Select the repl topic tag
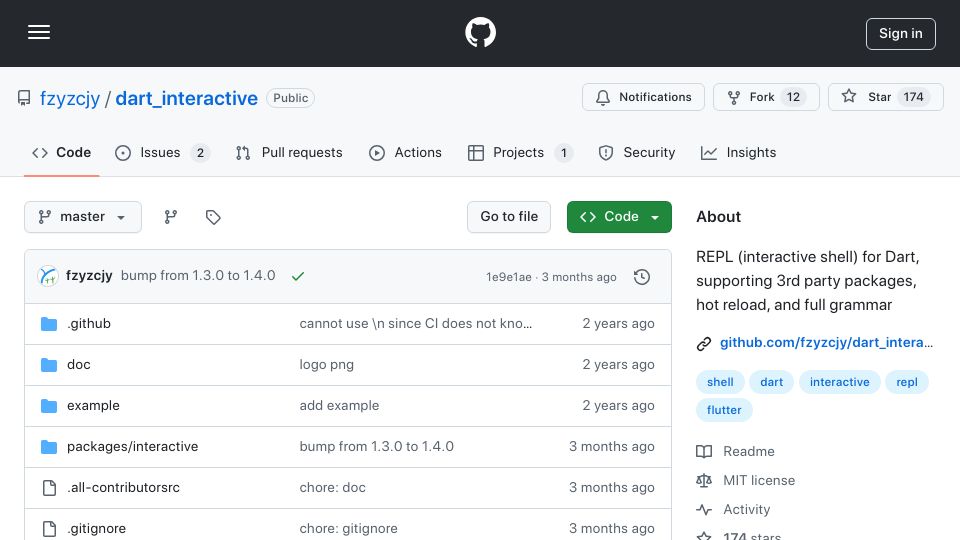 pos(907,382)
